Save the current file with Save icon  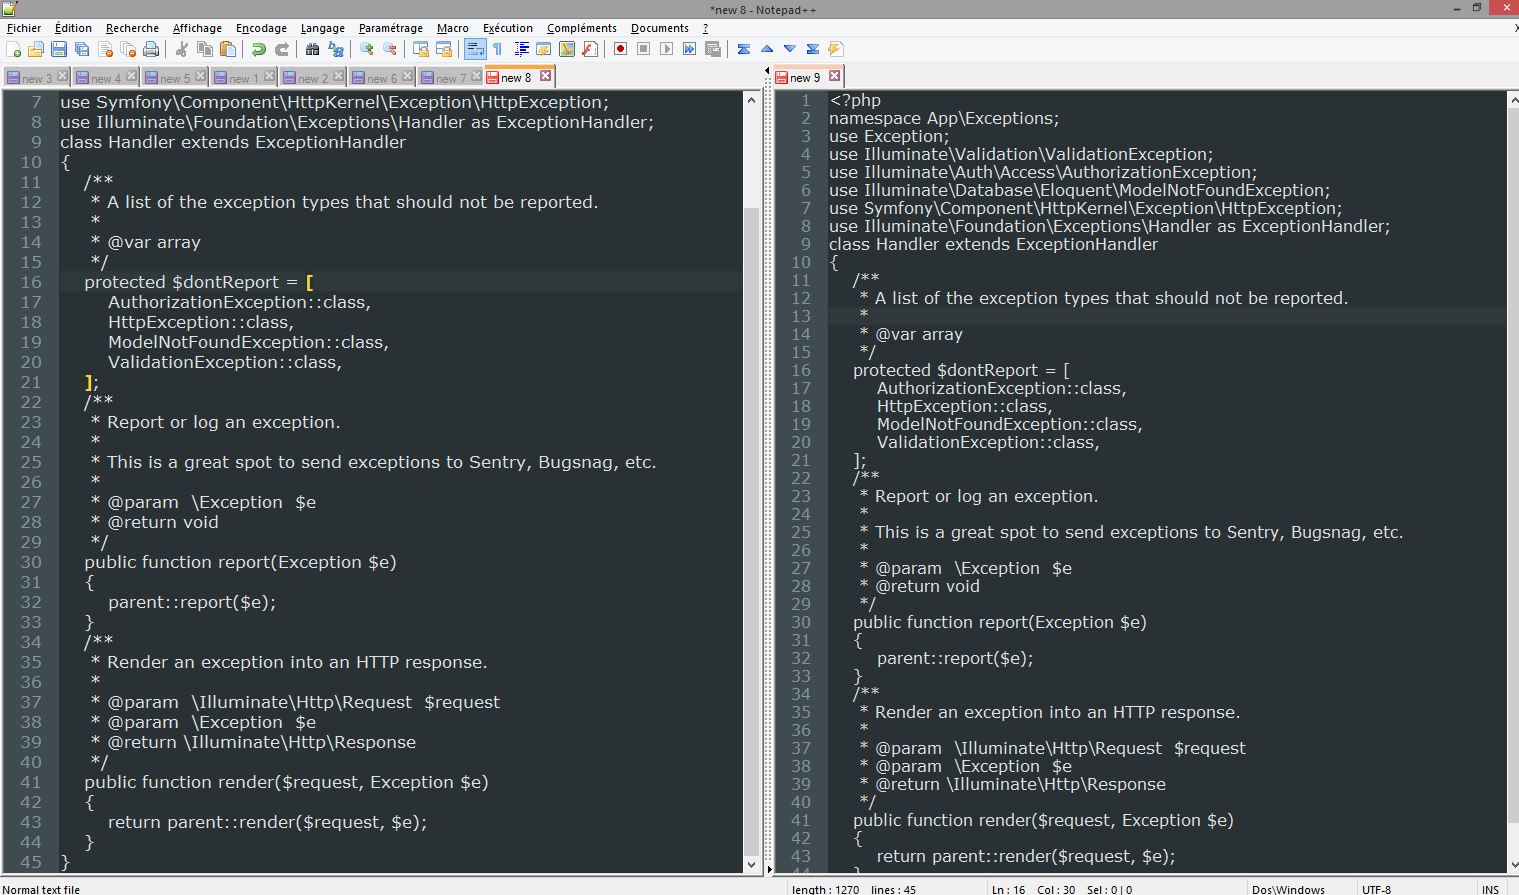[x=59, y=49]
